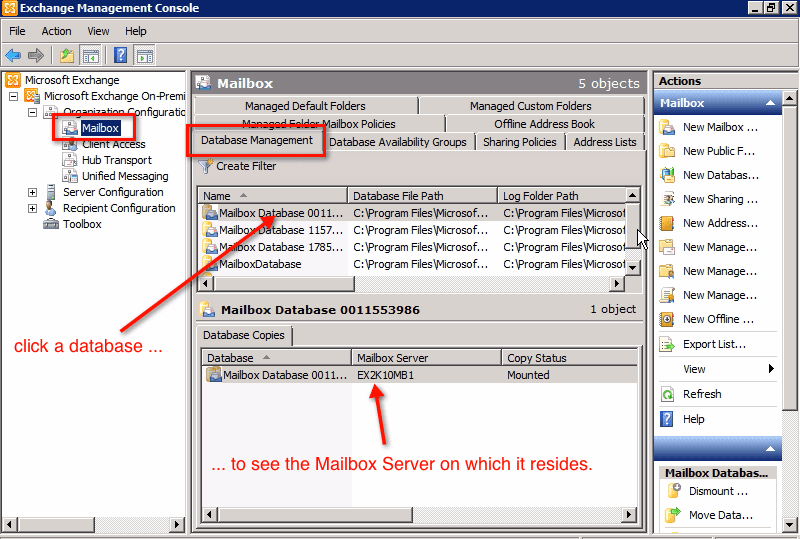
Task: Switch to the Address Lists tab
Action: [x=605, y=142]
